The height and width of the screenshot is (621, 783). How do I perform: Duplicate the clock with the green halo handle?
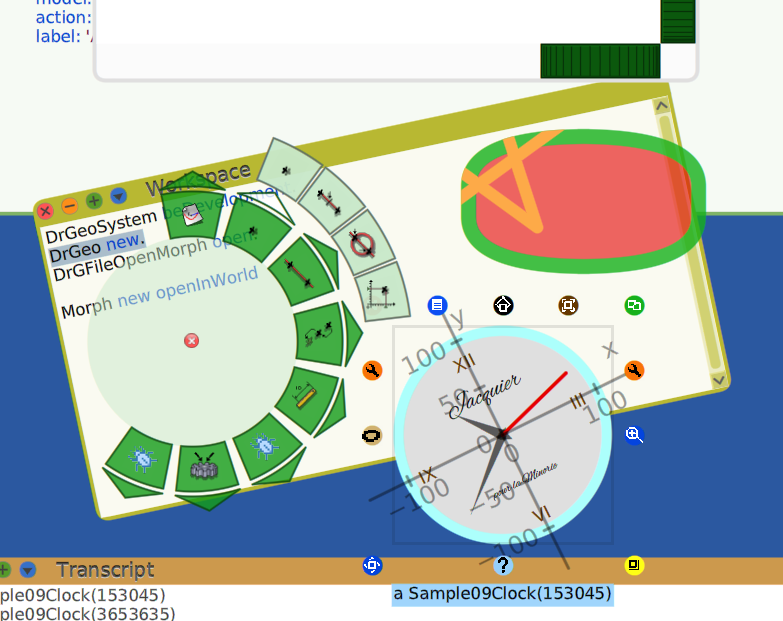point(634,305)
